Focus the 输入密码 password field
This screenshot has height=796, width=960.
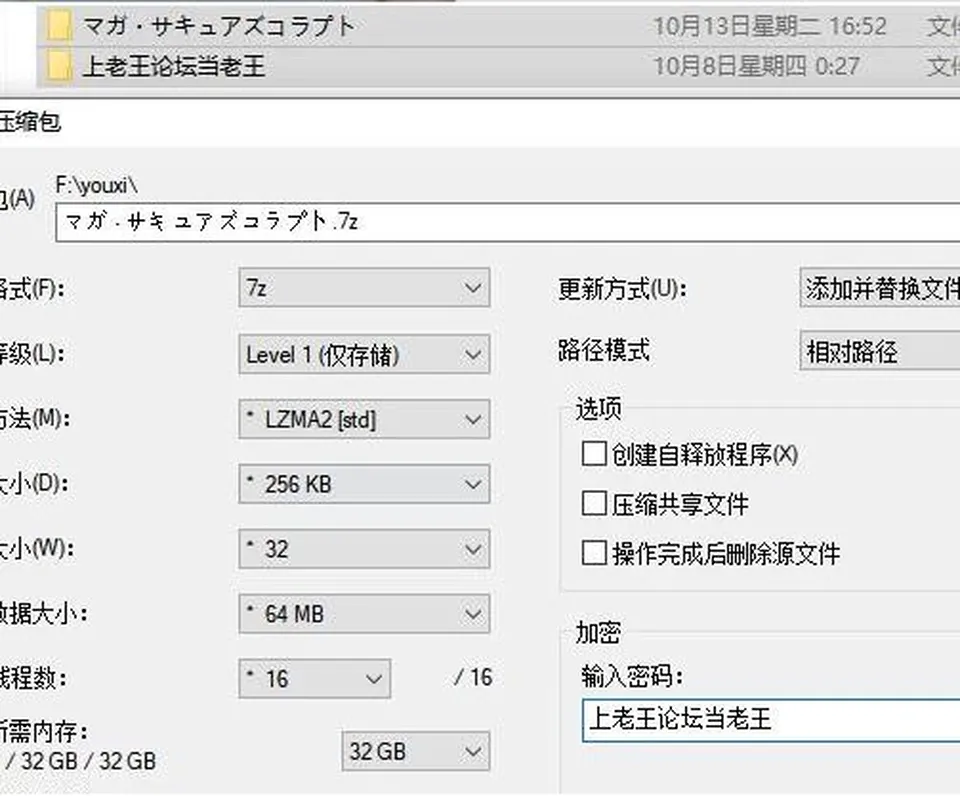click(x=771, y=720)
